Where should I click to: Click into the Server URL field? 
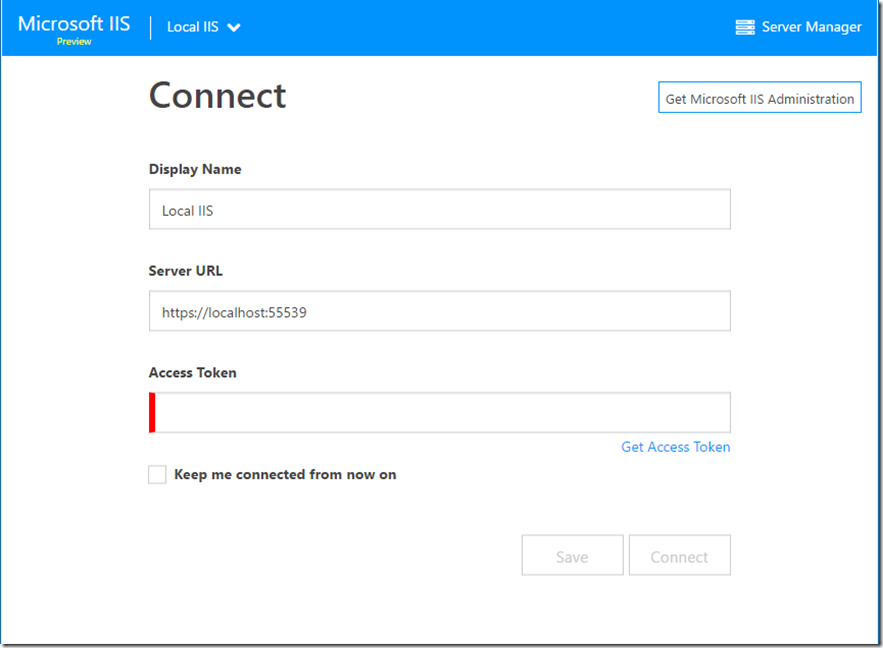click(x=440, y=311)
